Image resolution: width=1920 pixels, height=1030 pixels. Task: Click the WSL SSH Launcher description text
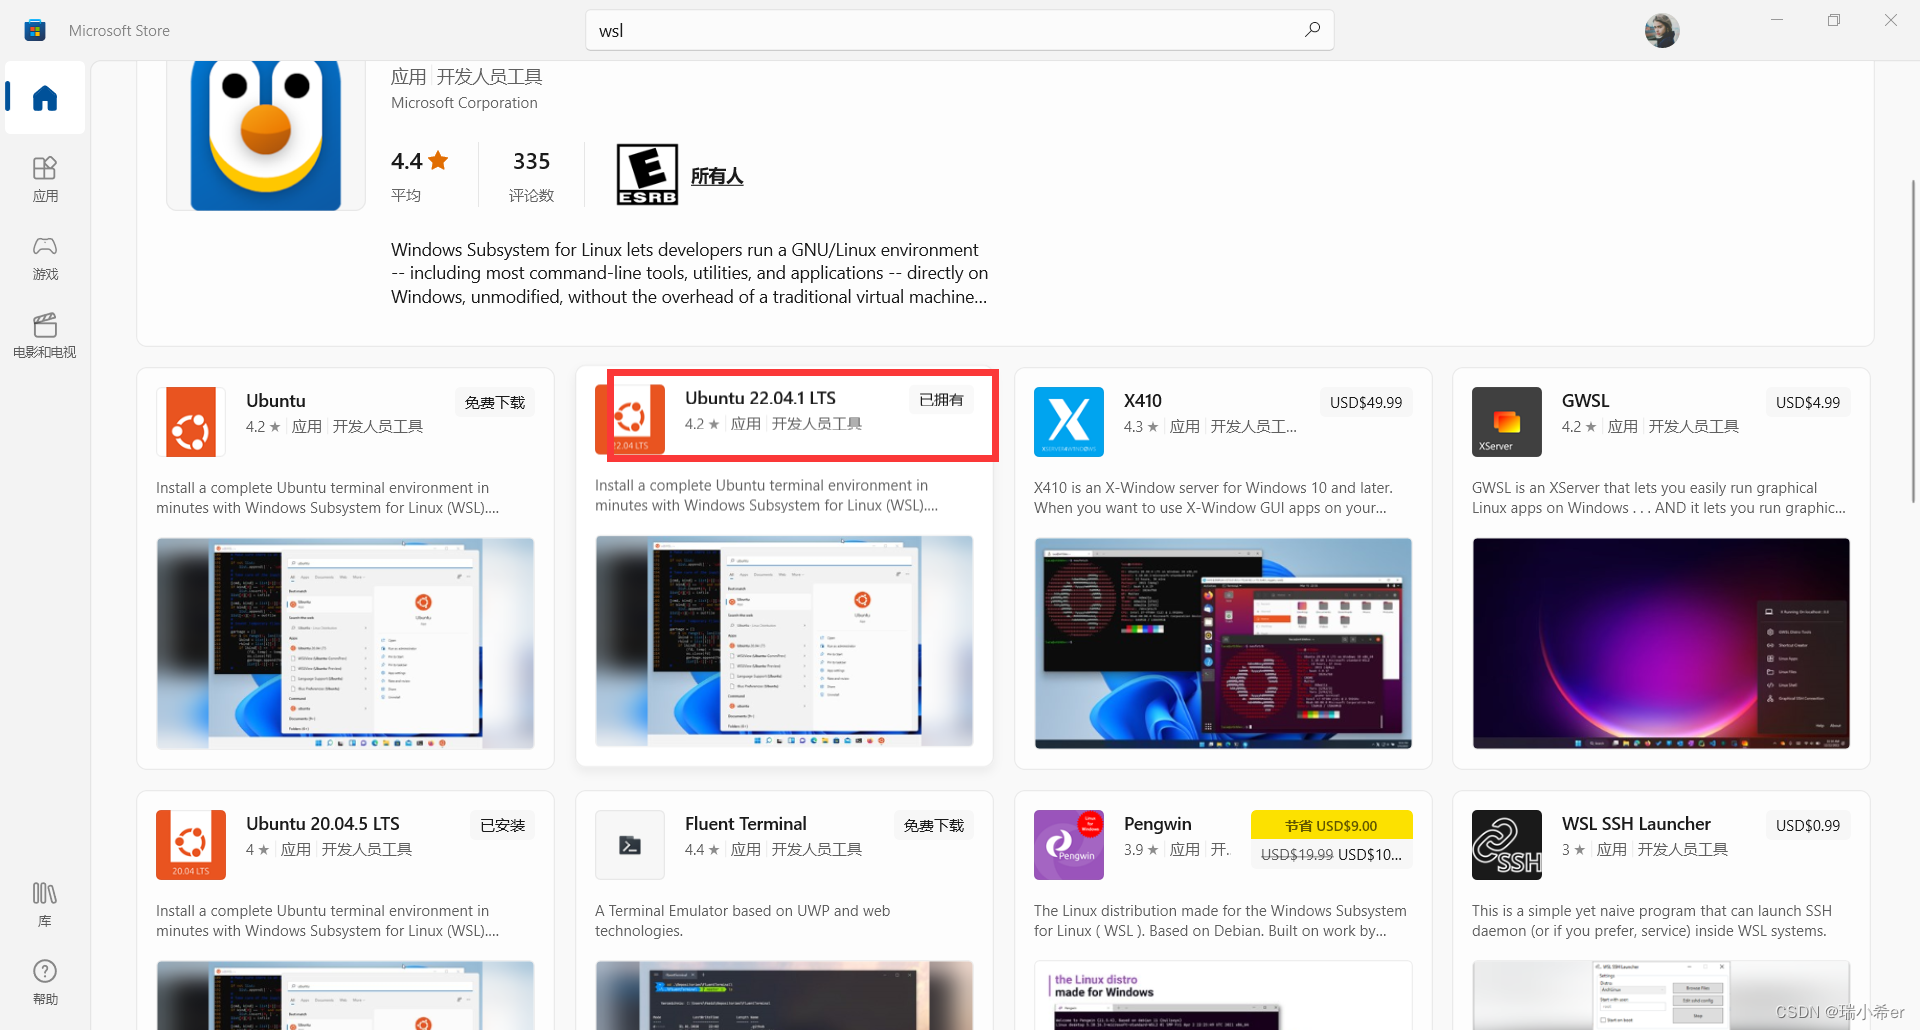[1652, 921]
